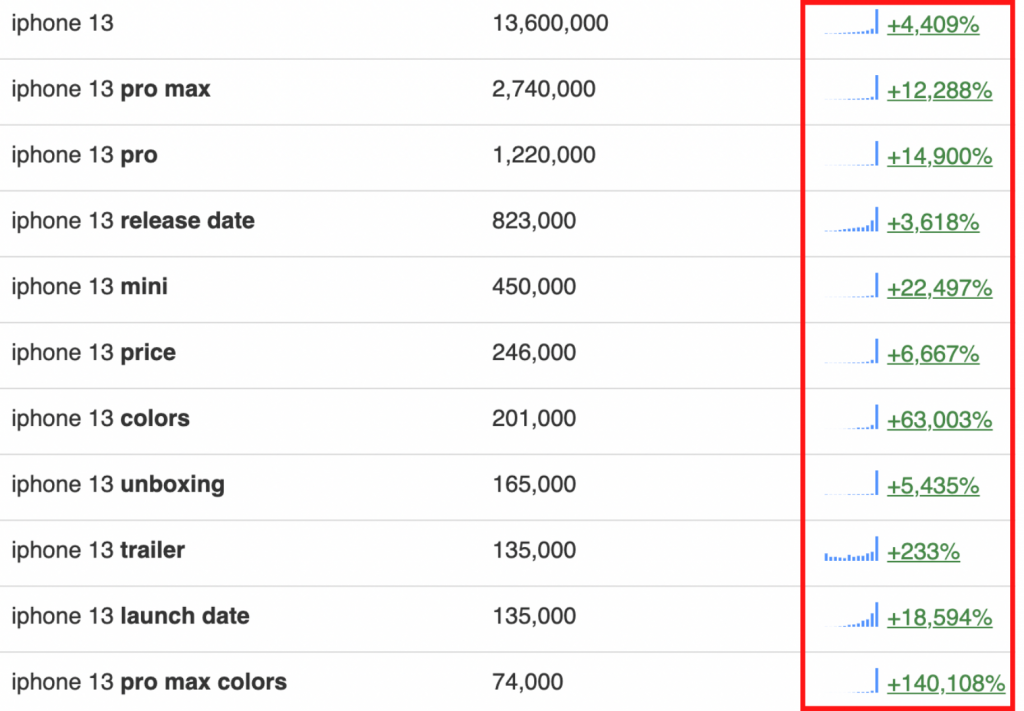Open the +14,900% trend link

click(939, 157)
